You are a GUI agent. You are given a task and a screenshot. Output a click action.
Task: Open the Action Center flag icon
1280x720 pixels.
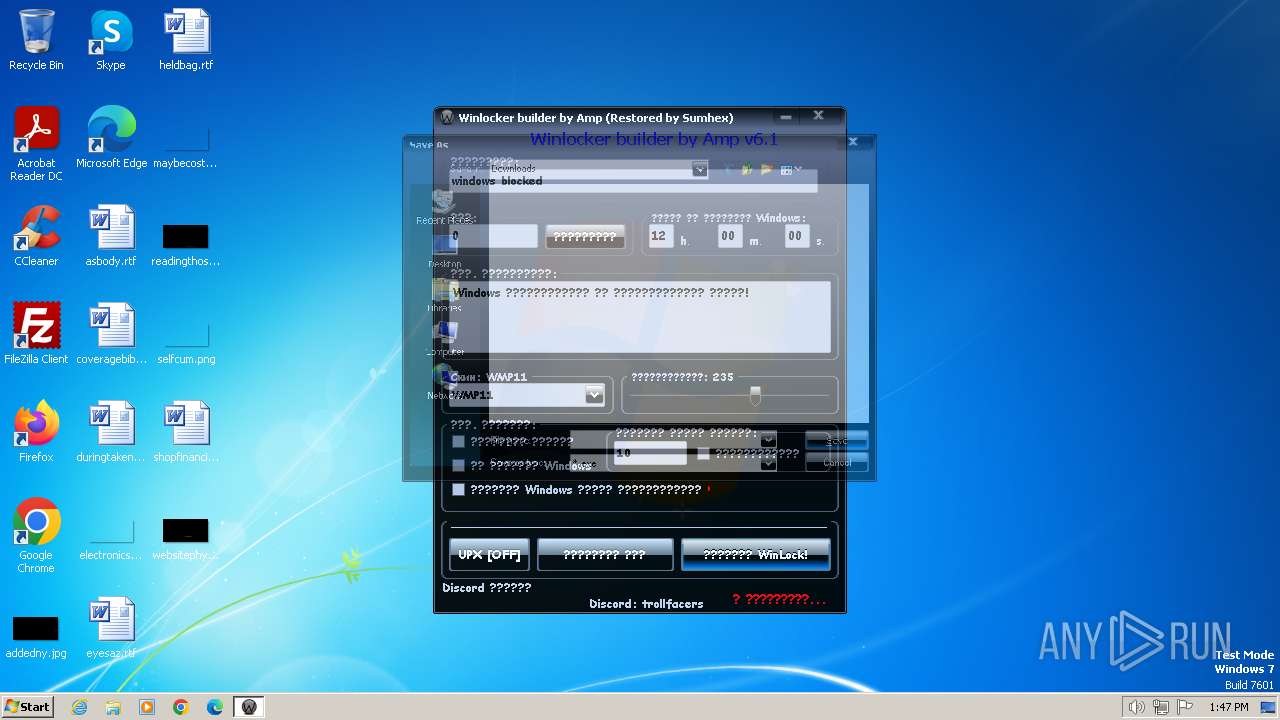[x=1185, y=707]
